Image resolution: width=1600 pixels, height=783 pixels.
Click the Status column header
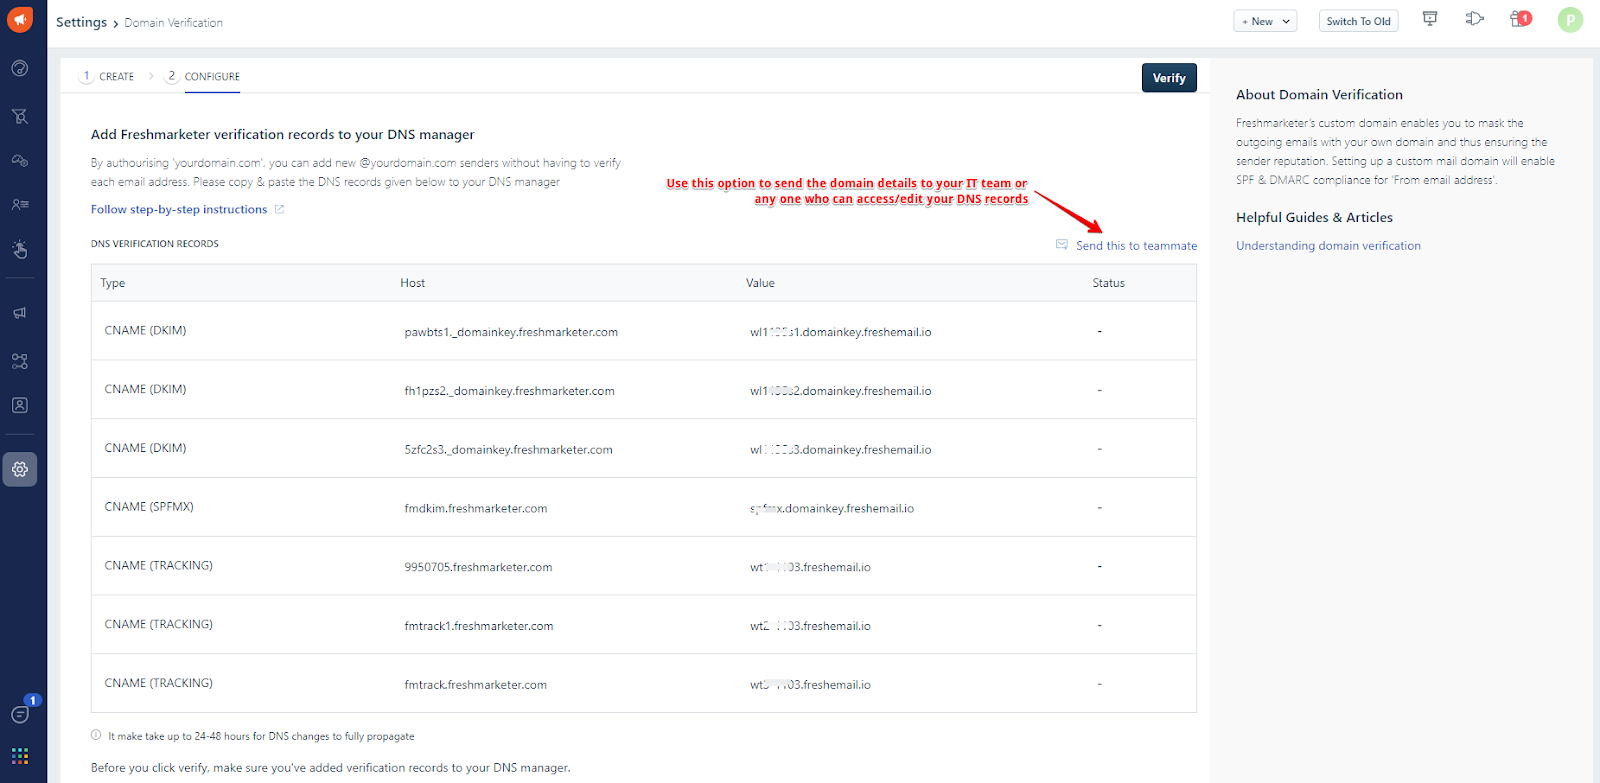[1108, 283]
